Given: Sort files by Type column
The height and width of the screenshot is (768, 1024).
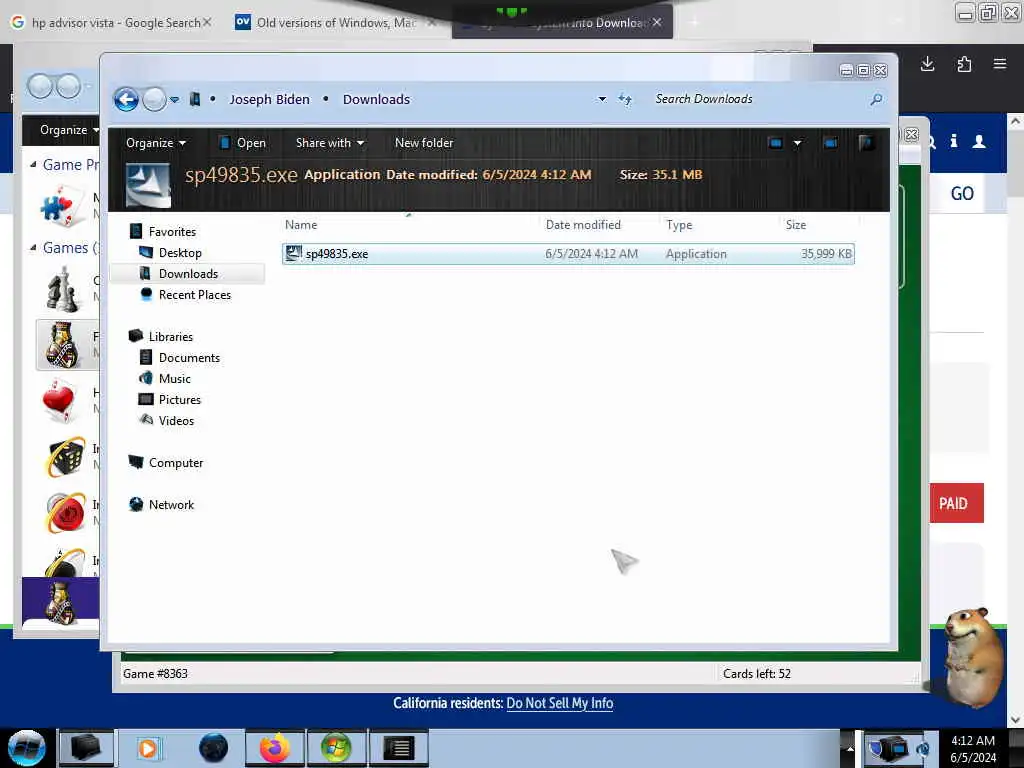Looking at the screenshot, I should (x=679, y=225).
